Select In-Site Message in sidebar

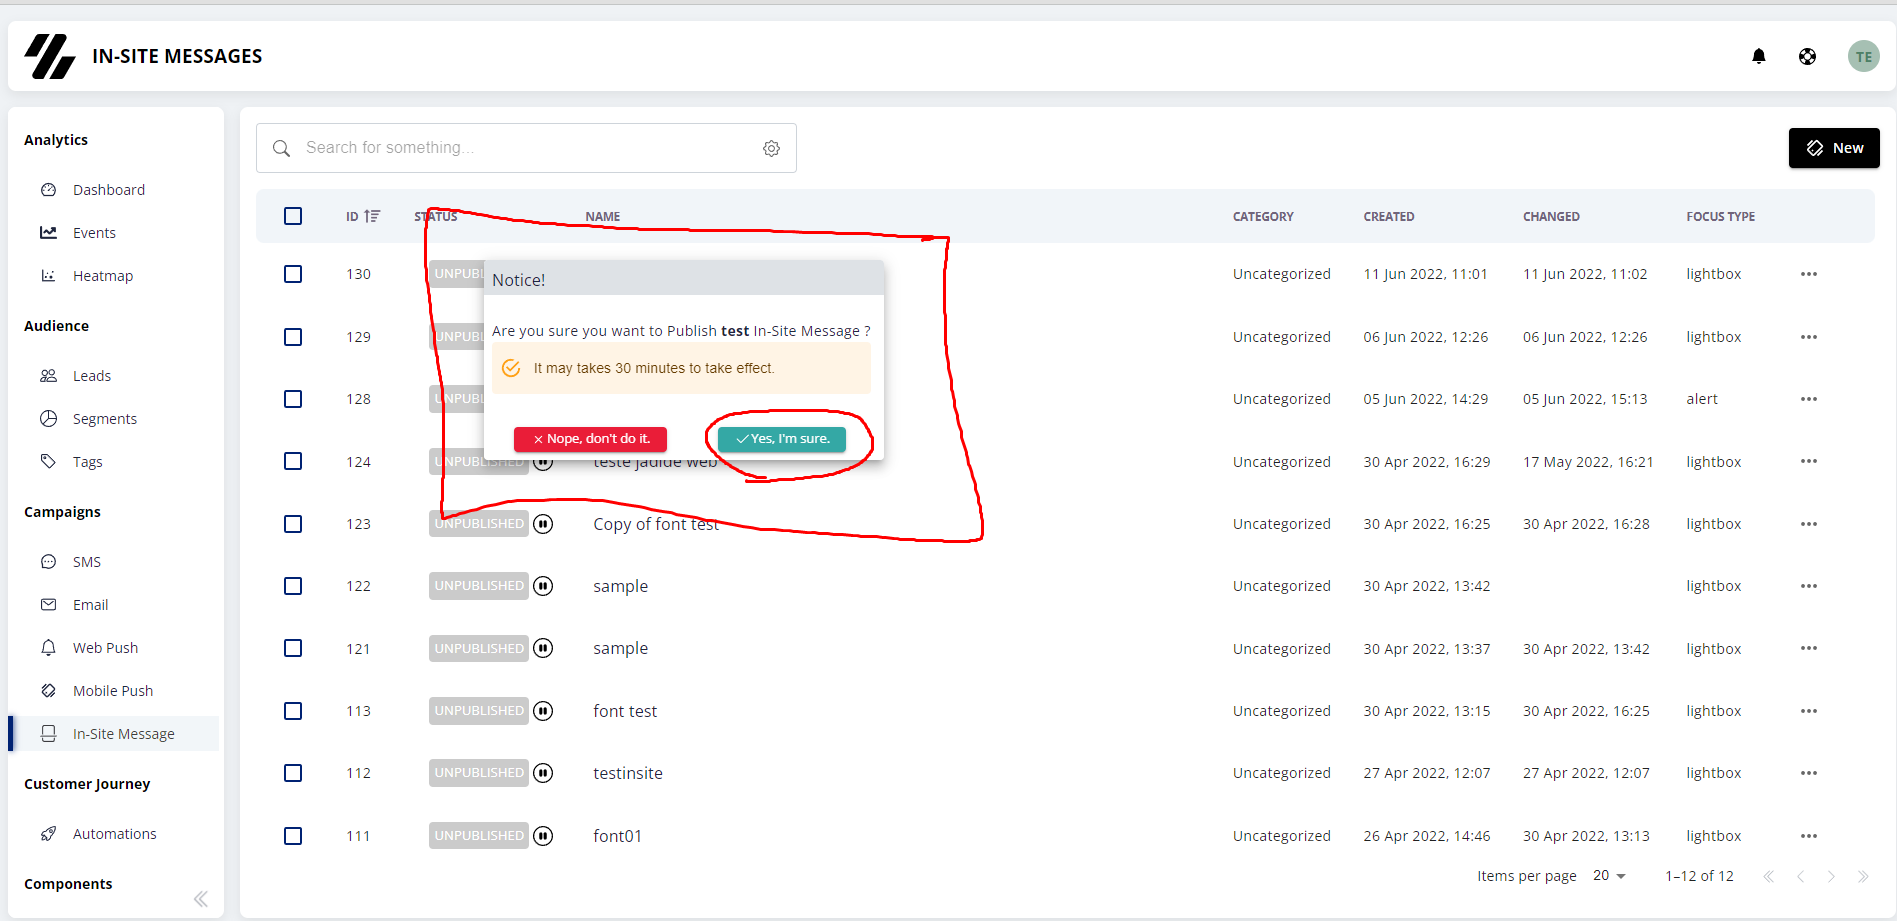pyautogui.click(x=114, y=734)
